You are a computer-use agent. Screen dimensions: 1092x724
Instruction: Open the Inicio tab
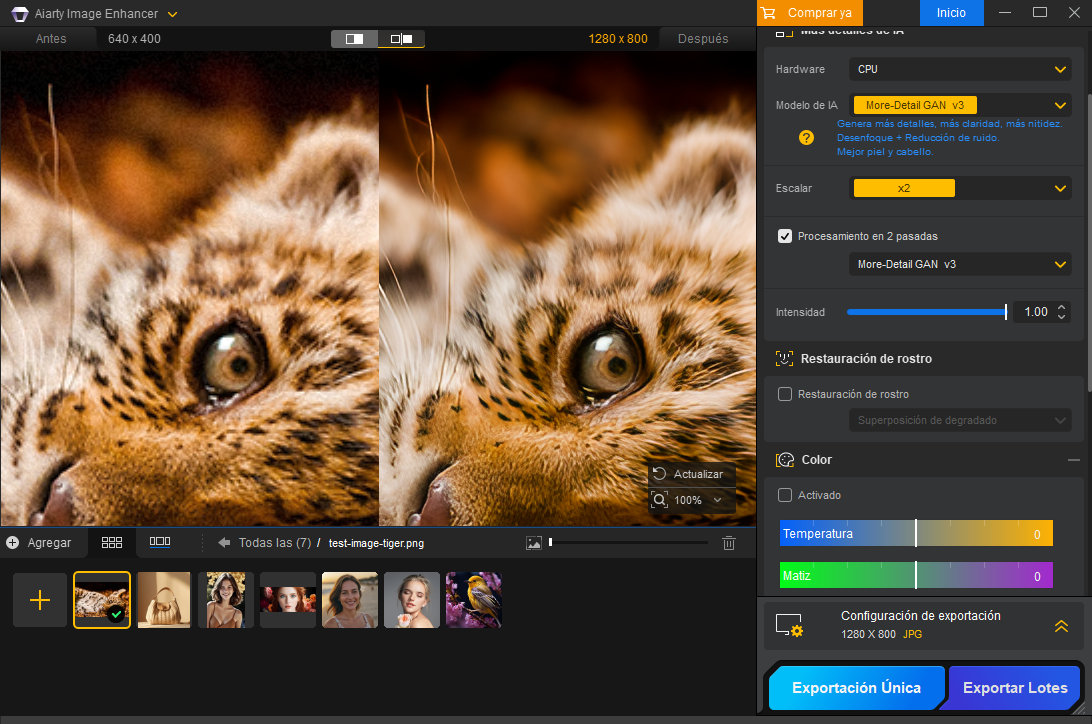951,13
